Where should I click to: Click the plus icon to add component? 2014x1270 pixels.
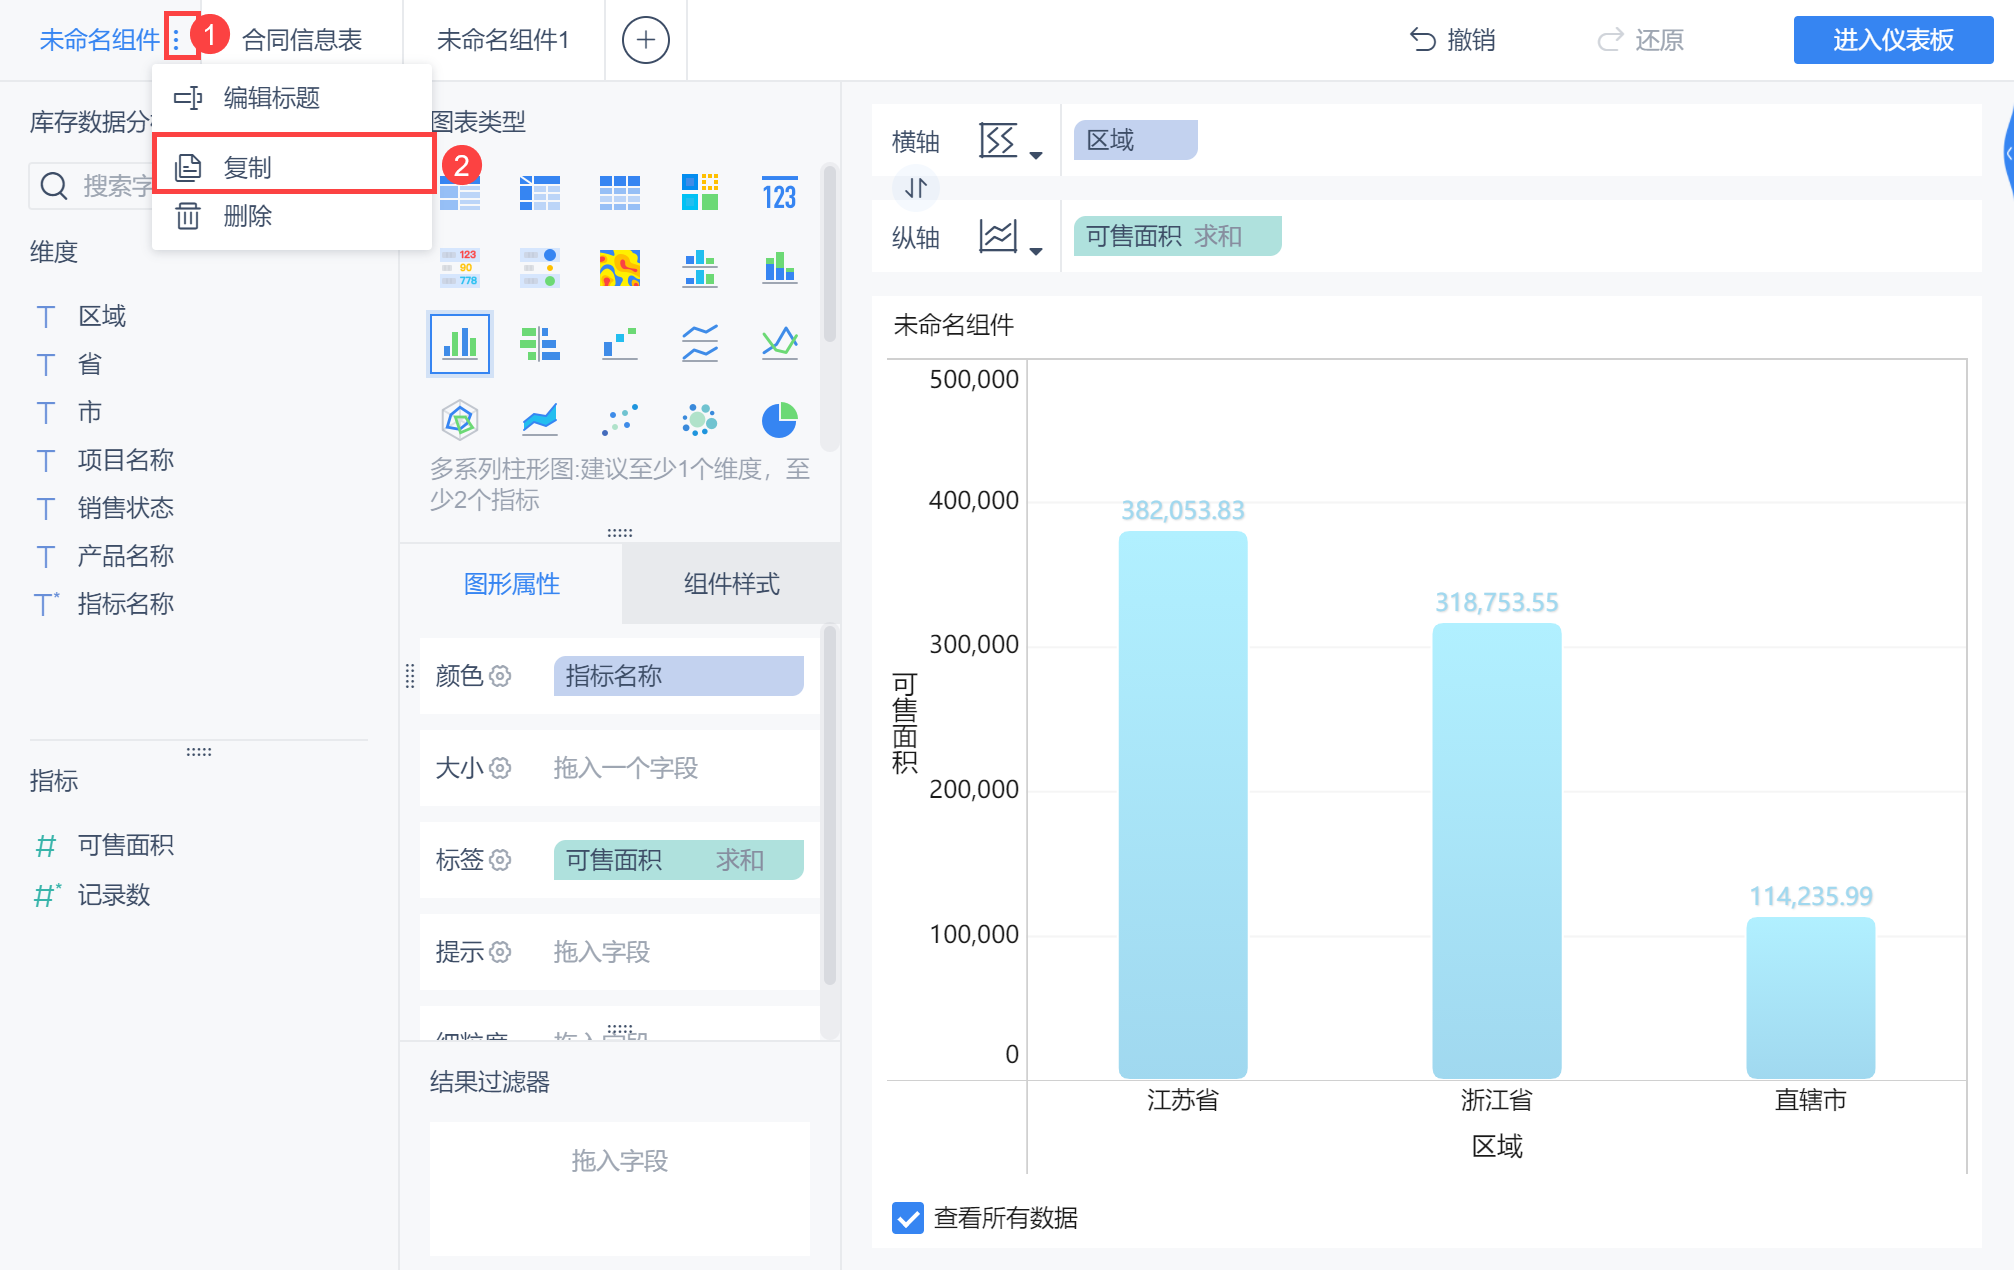point(645,40)
